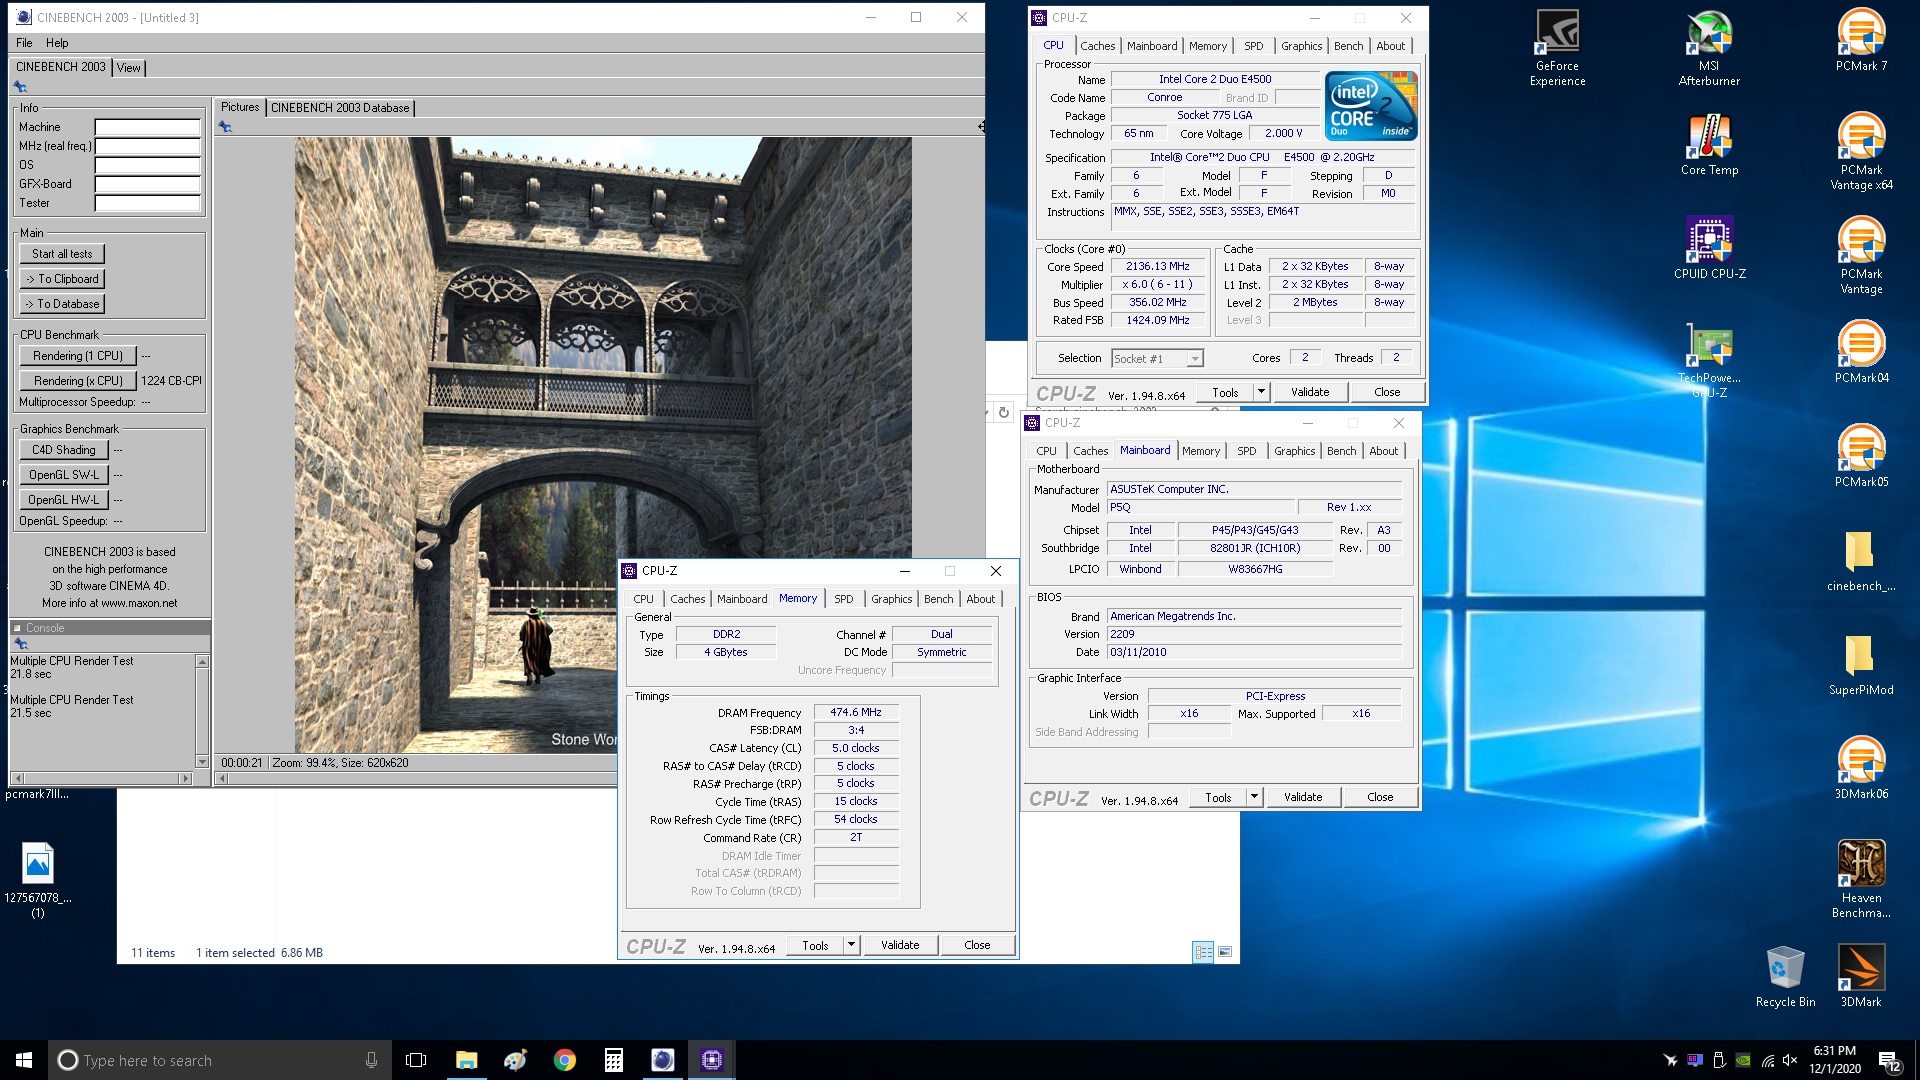Open MSI Afterburner desktop icon
Image resolution: width=1920 pixels, height=1080 pixels.
[x=1709, y=48]
